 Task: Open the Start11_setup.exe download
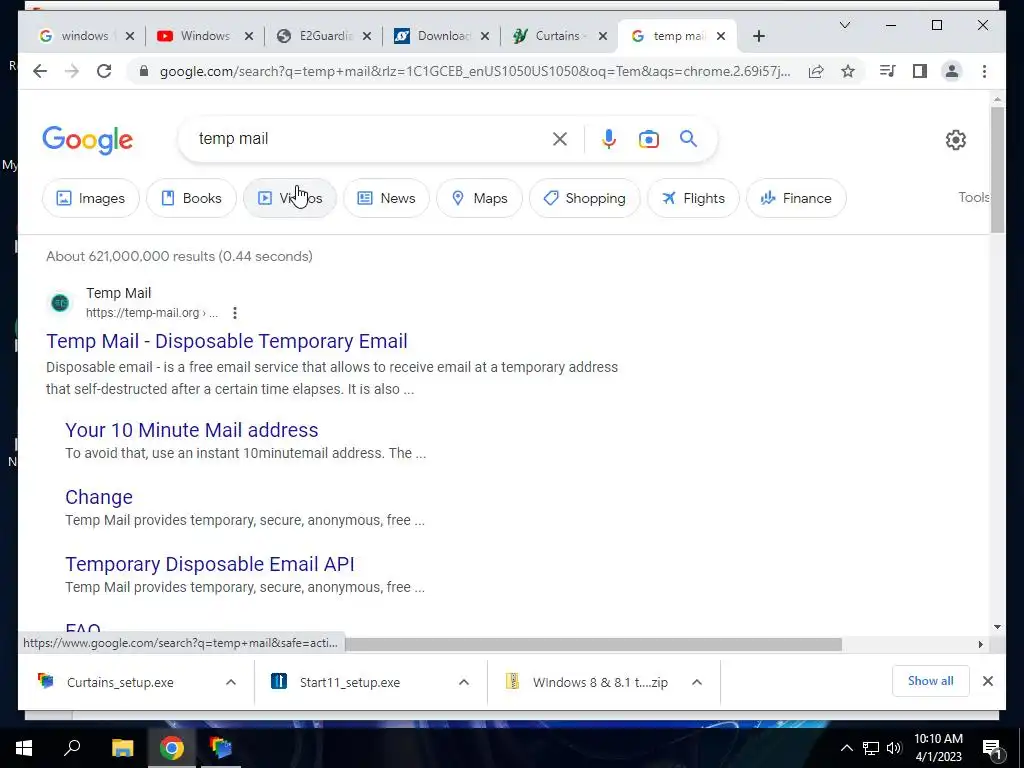click(x=349, y=682)
